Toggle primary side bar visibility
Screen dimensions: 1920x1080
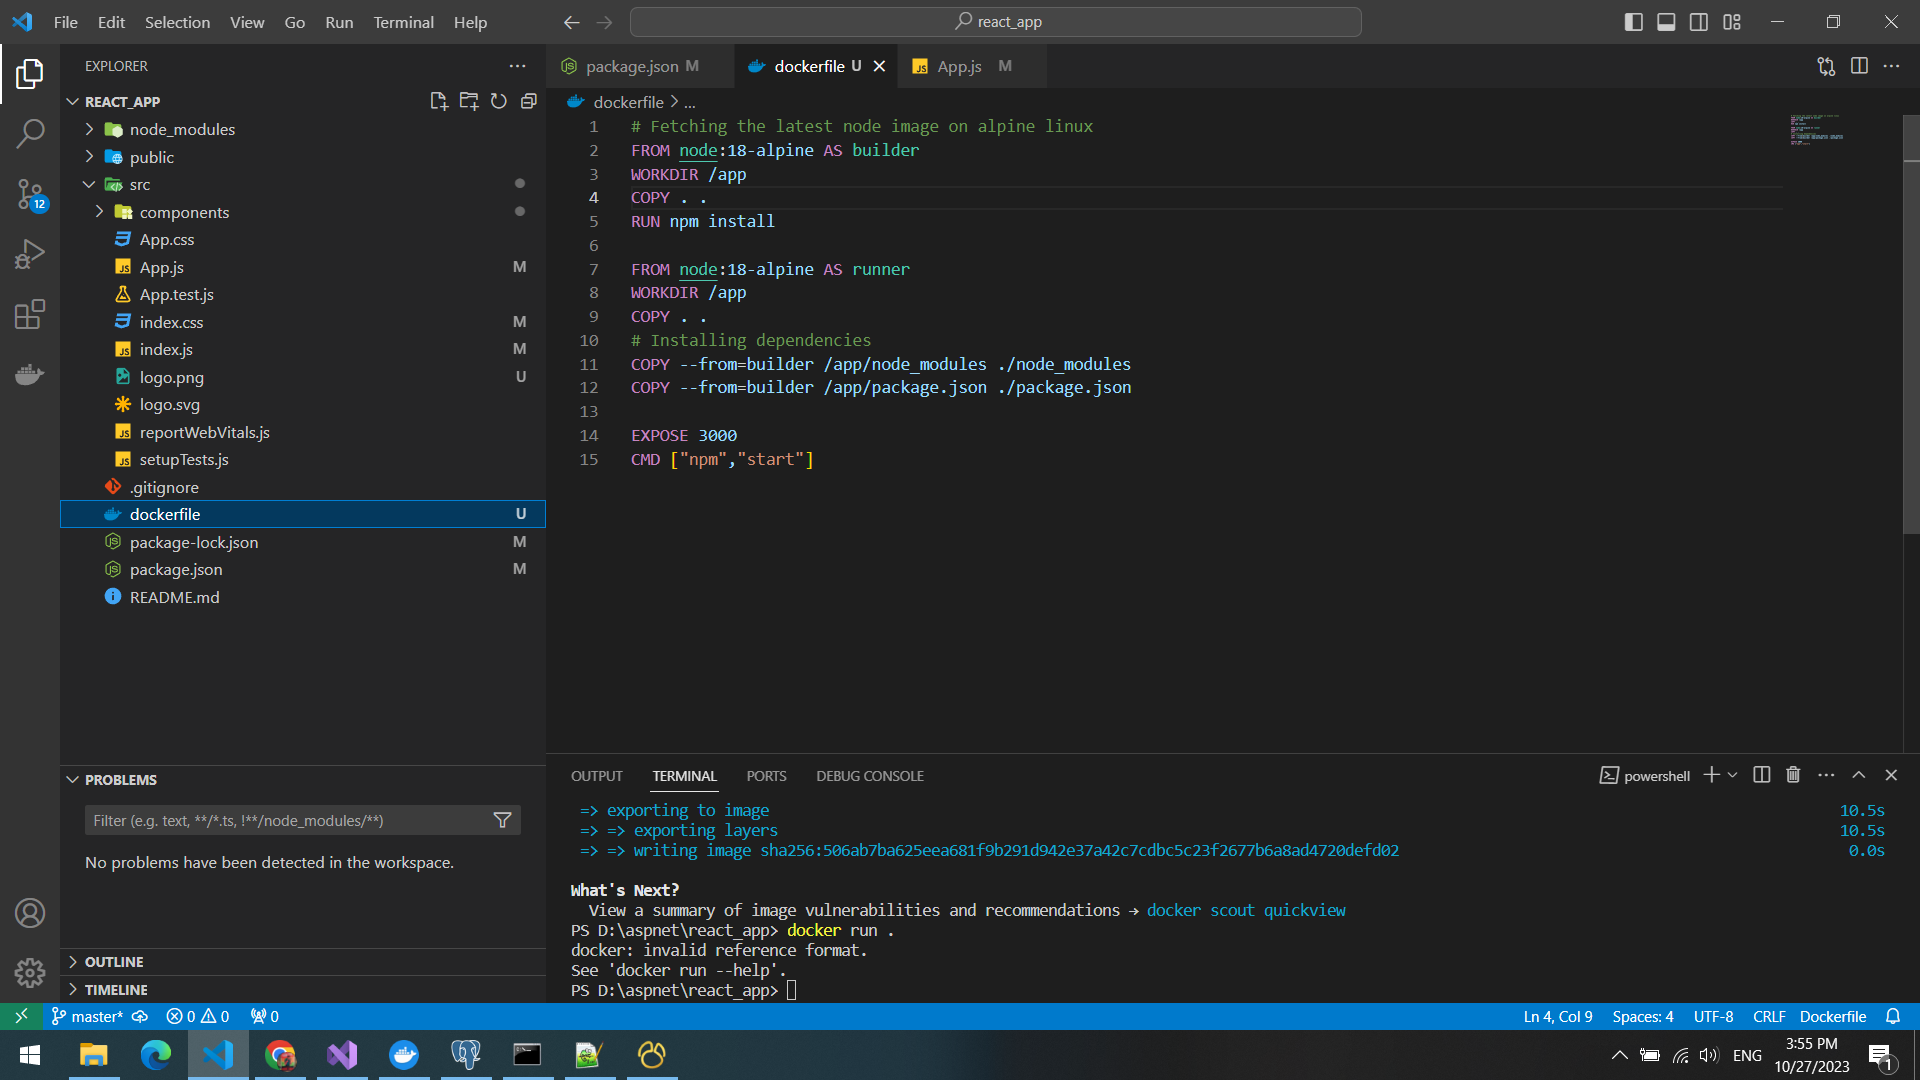click(1633, 22)
